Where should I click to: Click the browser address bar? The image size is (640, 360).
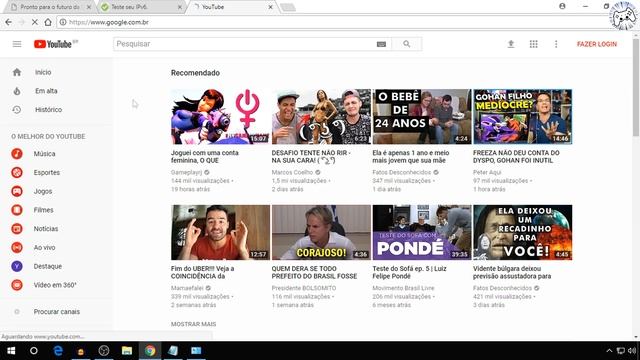click(x=327, y=22)
